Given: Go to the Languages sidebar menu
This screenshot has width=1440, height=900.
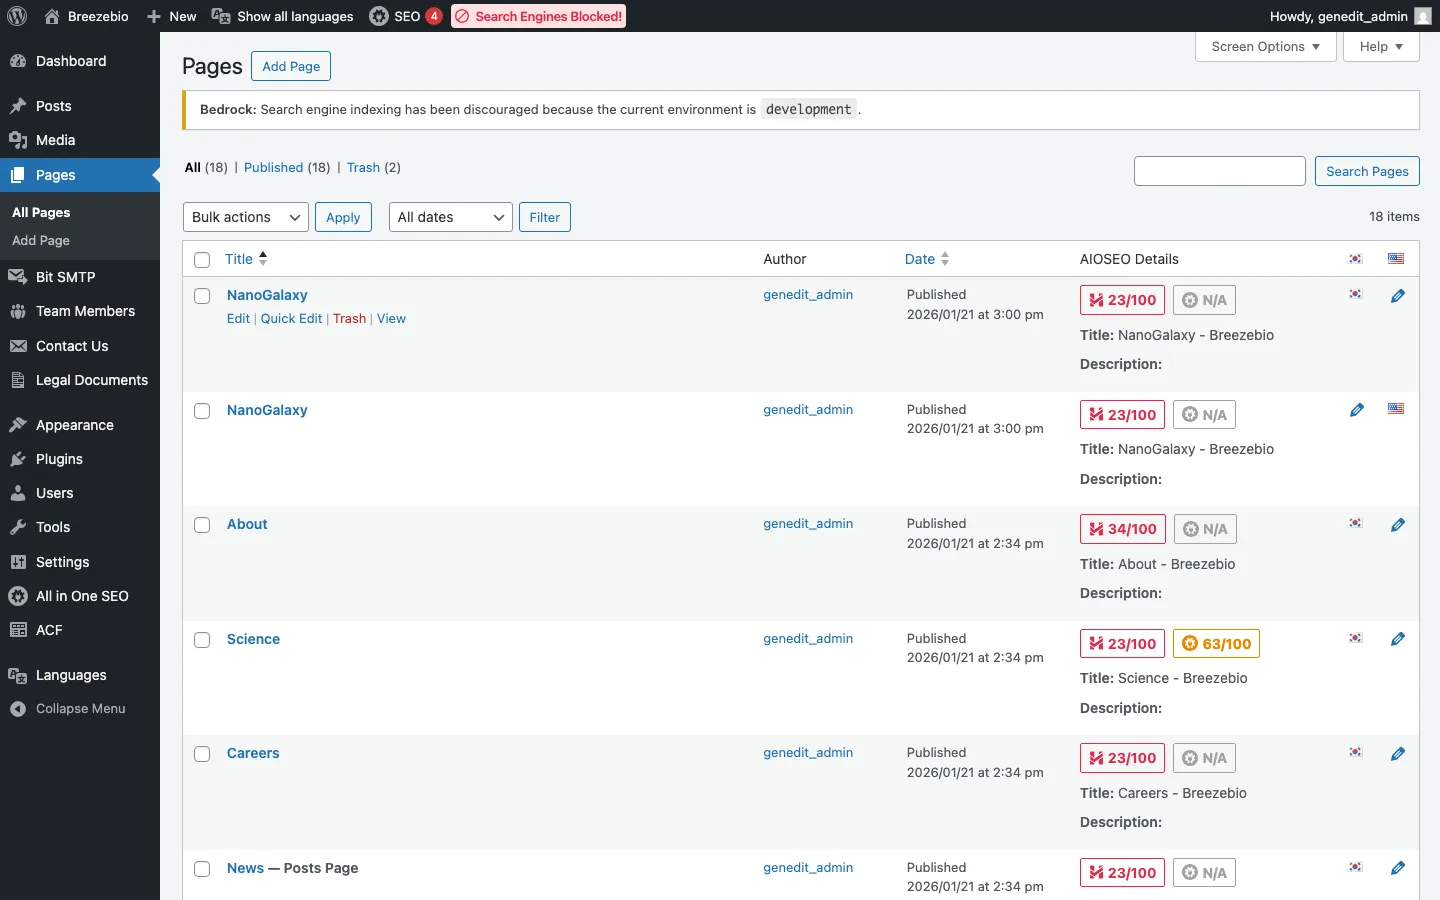Looking at the screenshot, I should [70, 675].
